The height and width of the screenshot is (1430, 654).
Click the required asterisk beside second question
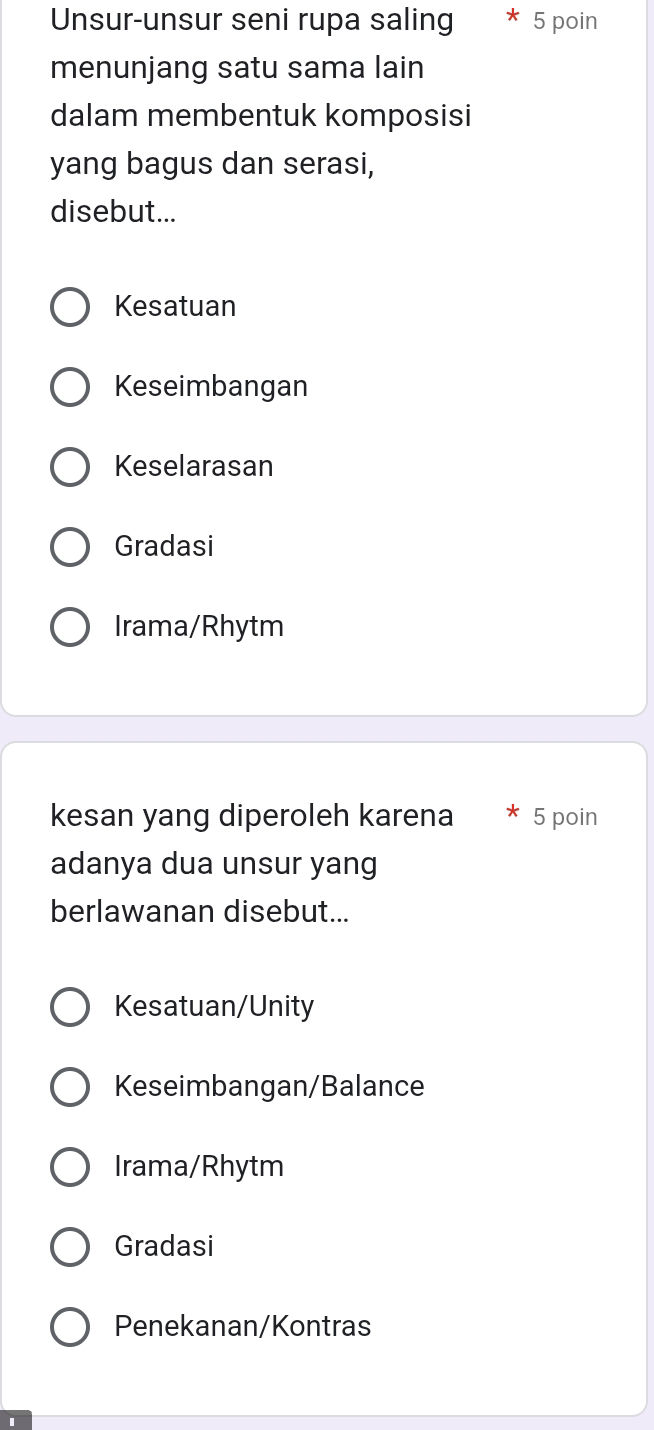[x=512, y=815]
